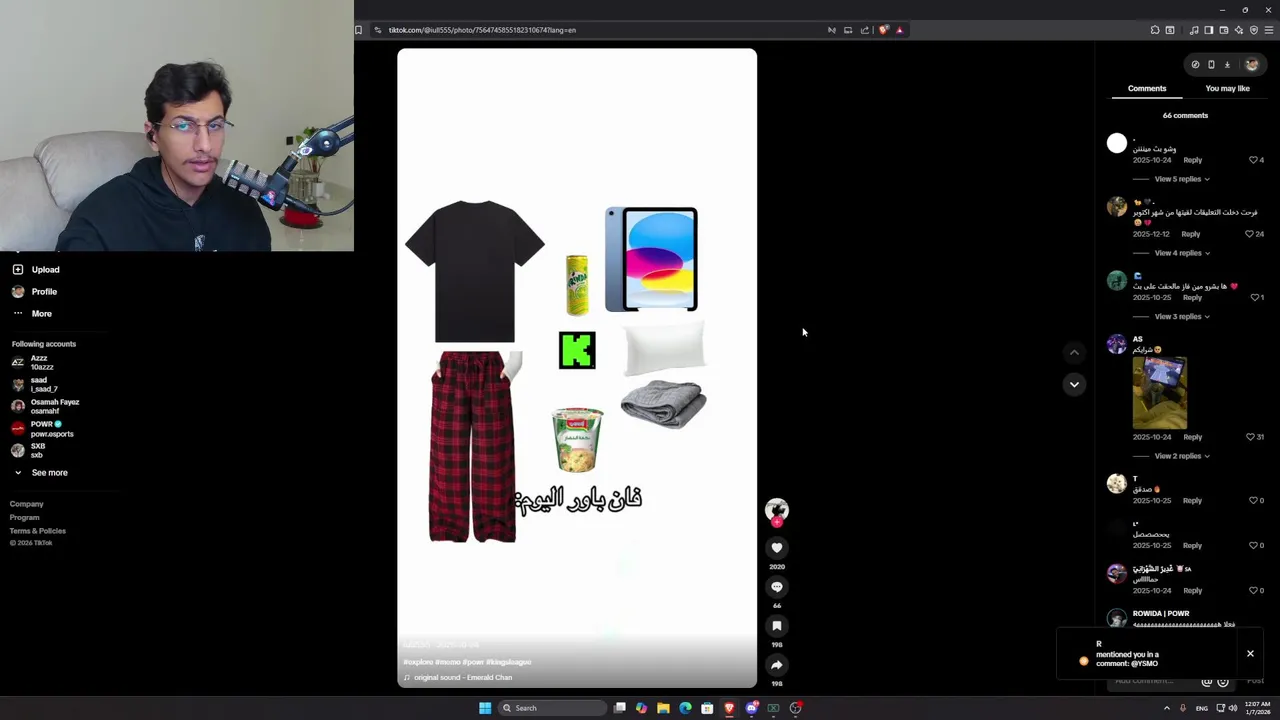Viewport: 1280px width, 720px height.
Task: Open the Upload page from sidebar
Action: [36, 270]
